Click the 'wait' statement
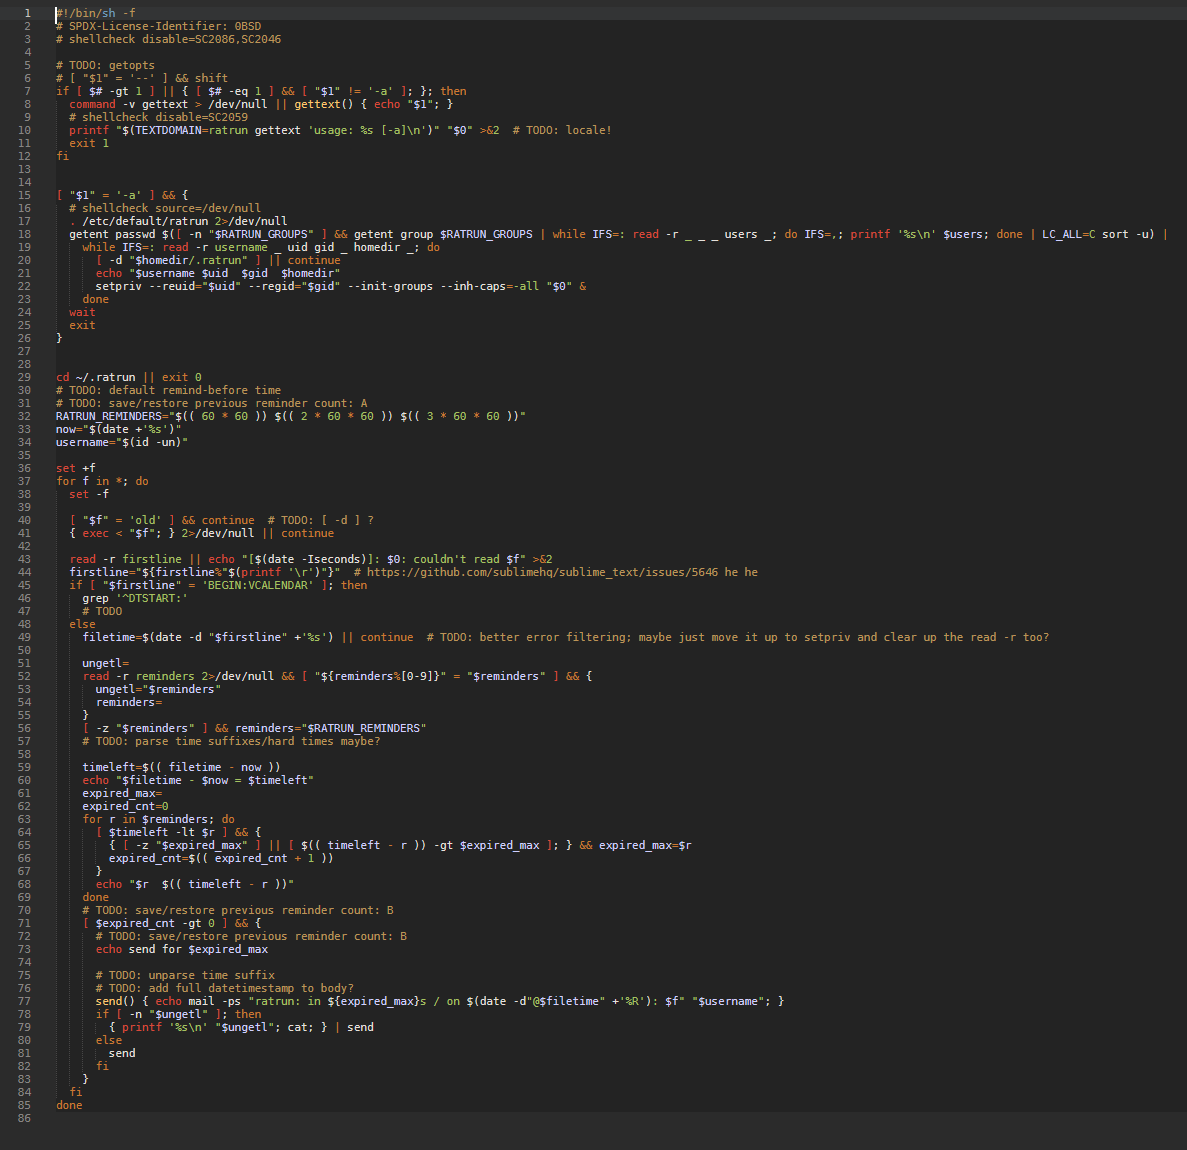 (82, 312)
